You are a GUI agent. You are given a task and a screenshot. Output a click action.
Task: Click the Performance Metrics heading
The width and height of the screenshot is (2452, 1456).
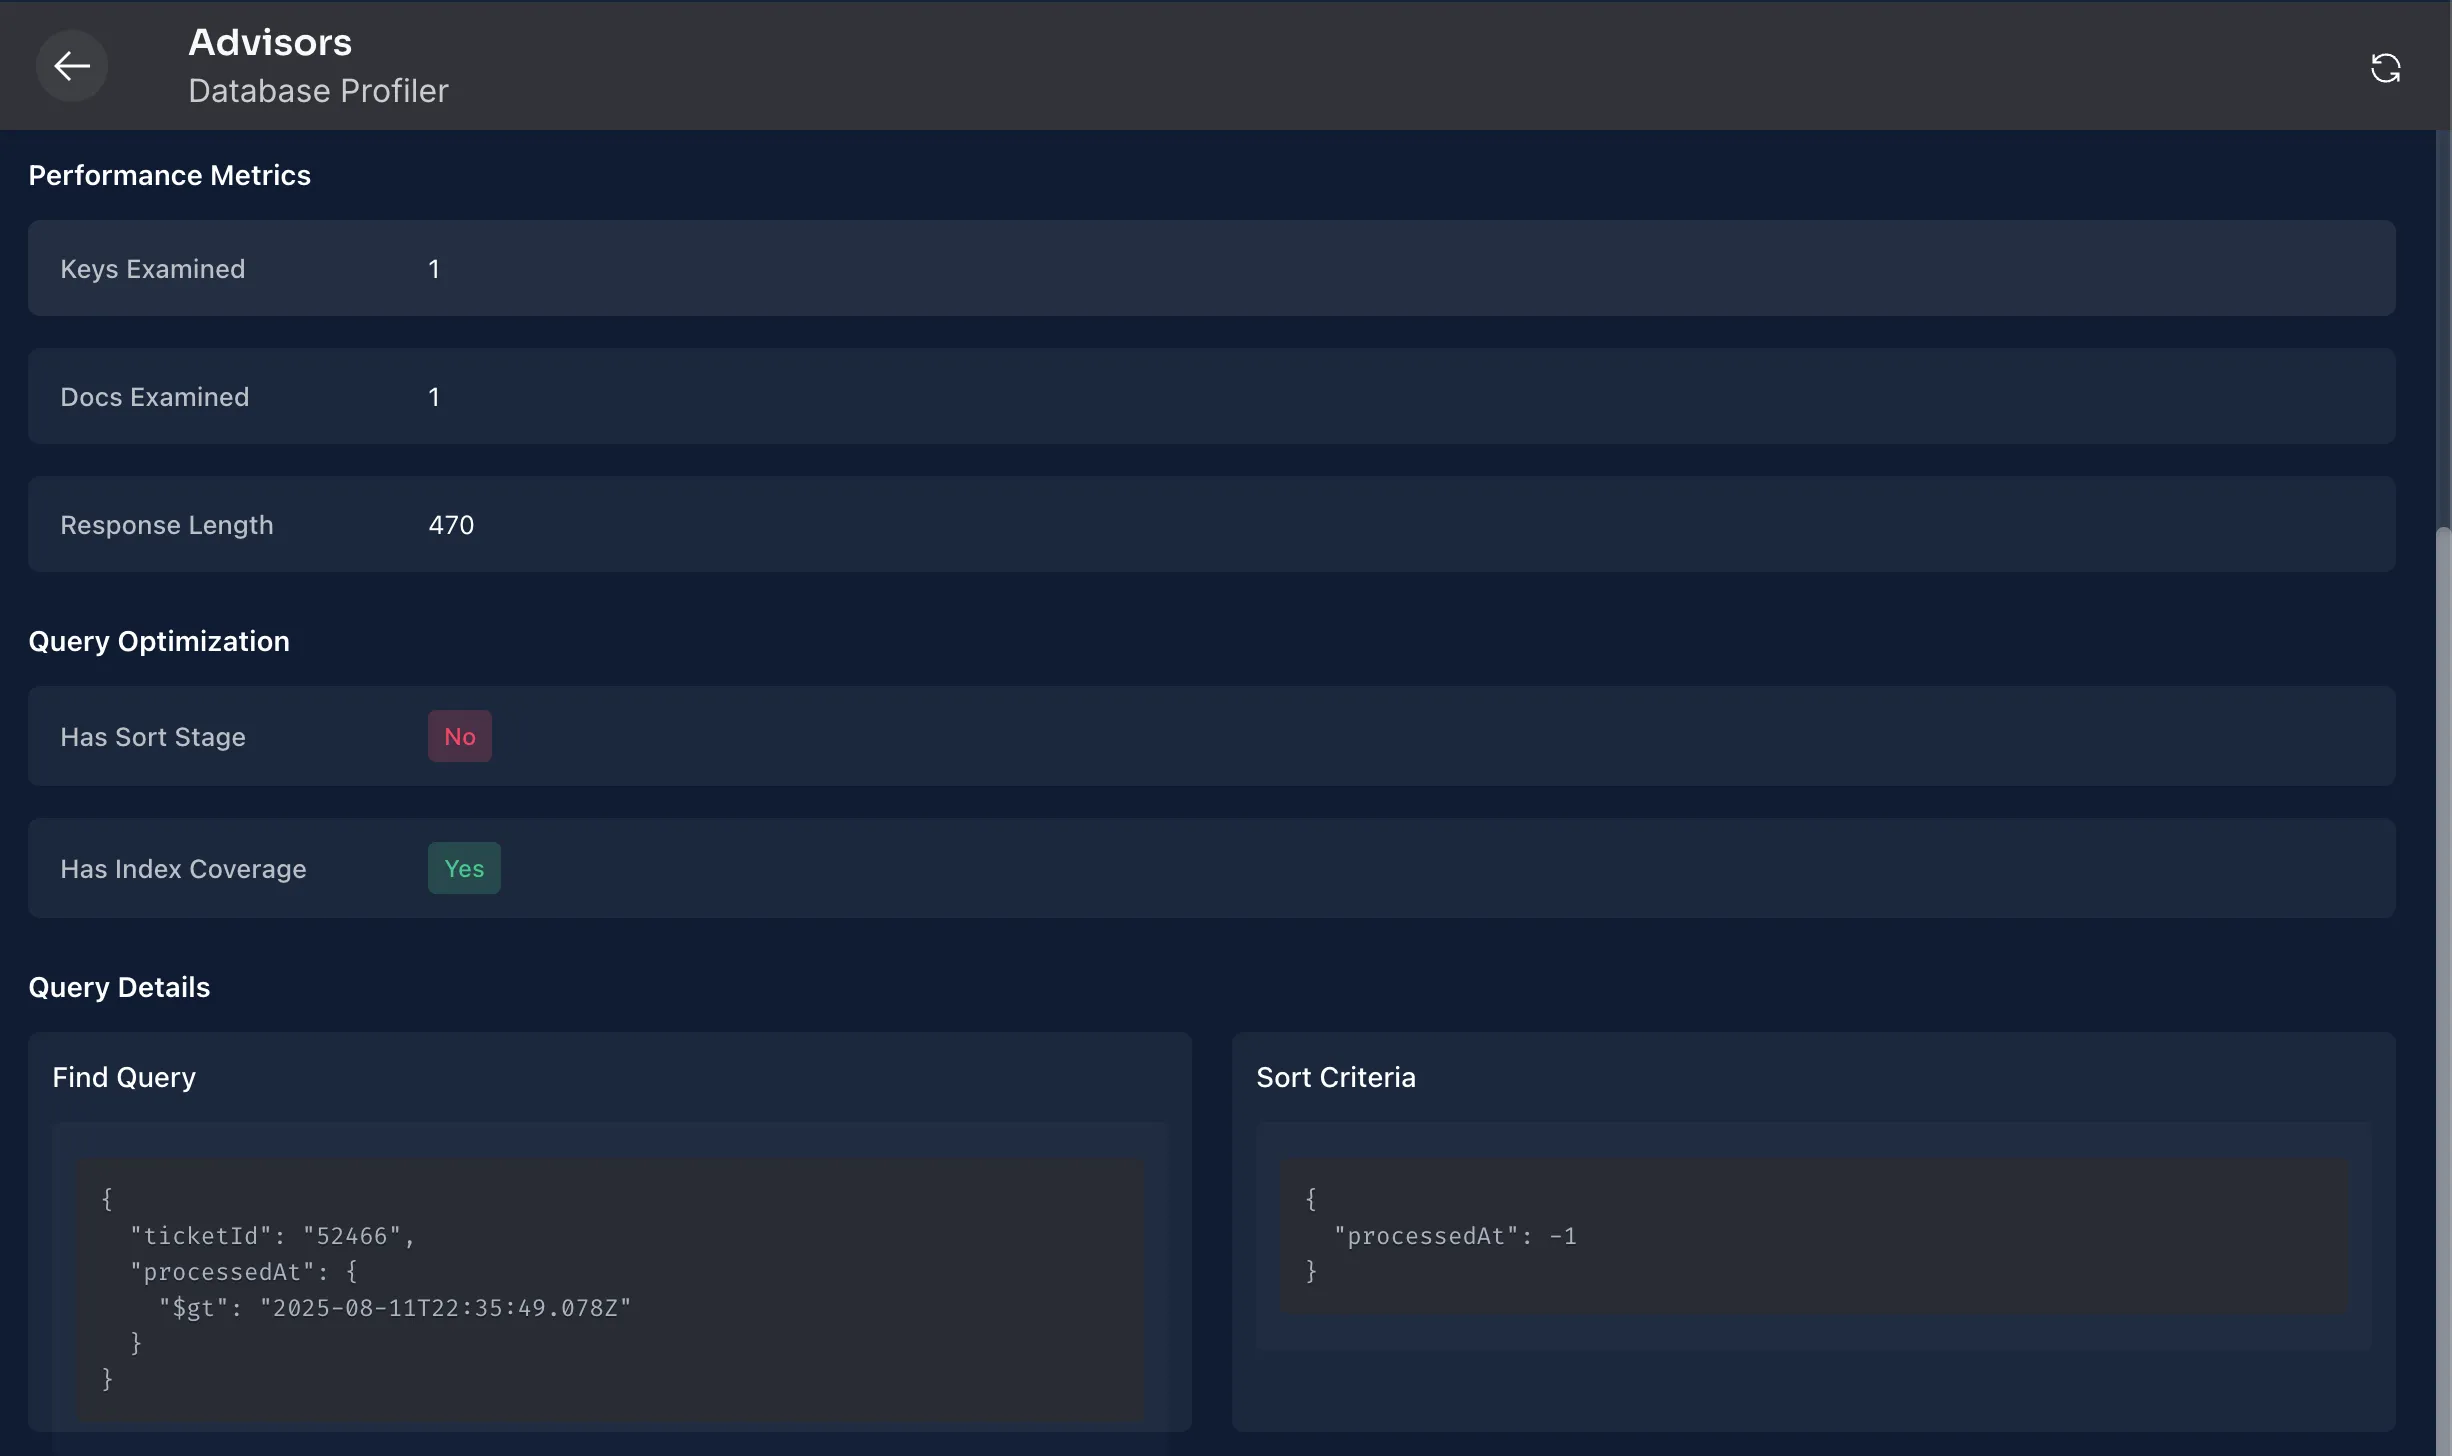click(170, 175)
